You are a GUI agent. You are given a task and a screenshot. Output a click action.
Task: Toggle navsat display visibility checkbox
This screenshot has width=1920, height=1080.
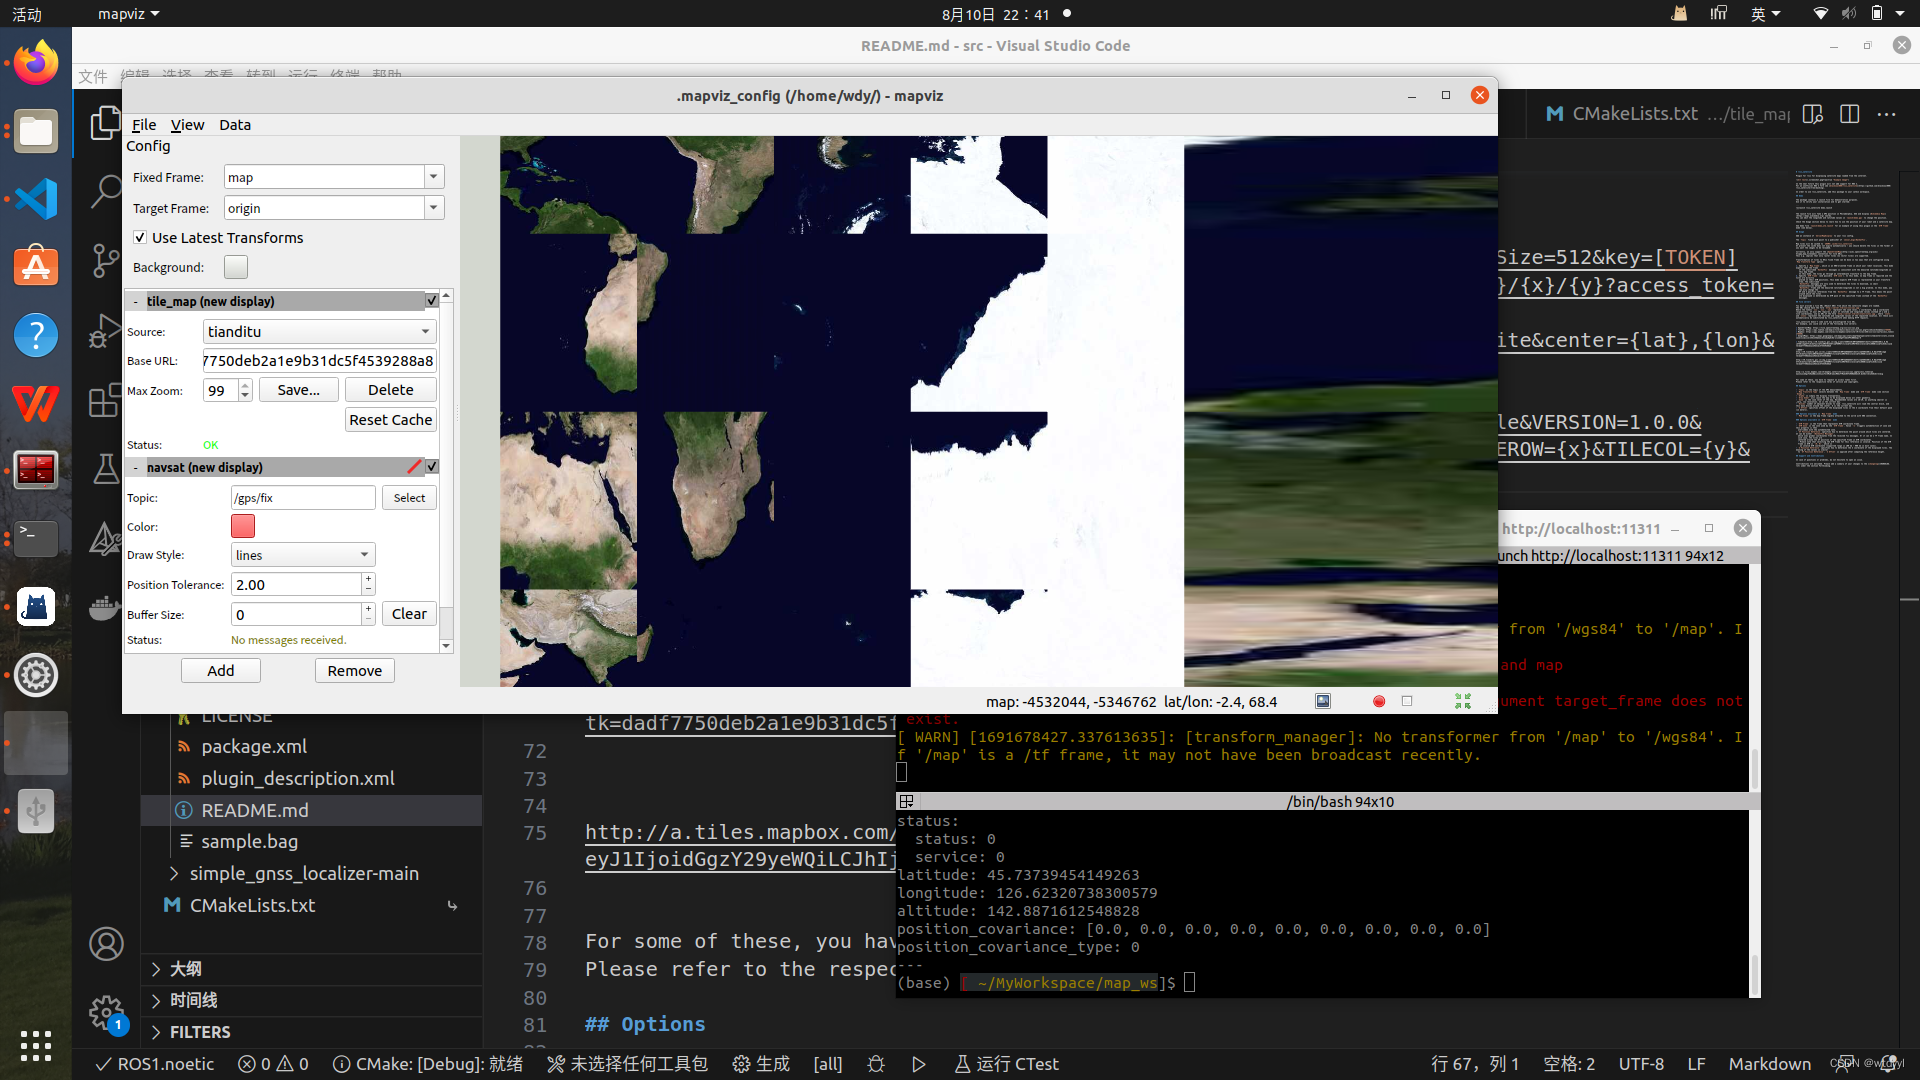(432, 467)
